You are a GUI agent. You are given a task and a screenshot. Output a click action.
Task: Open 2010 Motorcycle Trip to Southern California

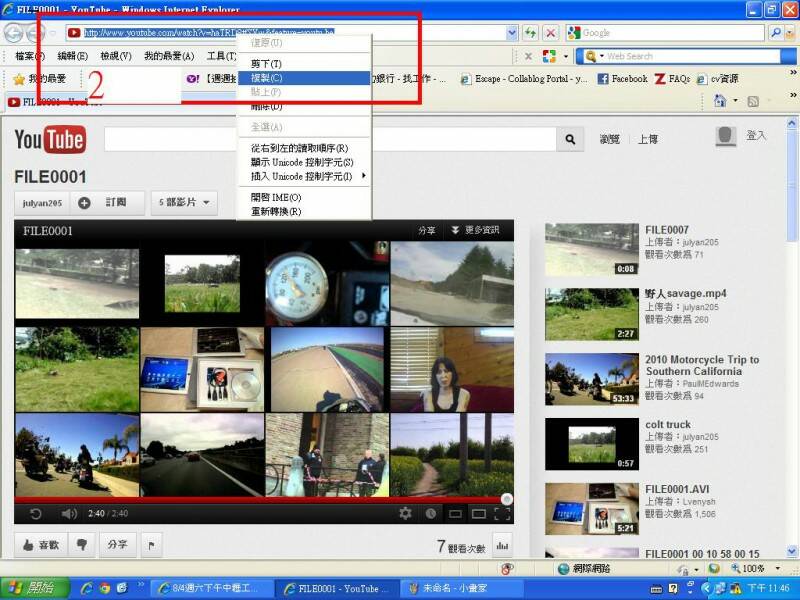(702, 365)
